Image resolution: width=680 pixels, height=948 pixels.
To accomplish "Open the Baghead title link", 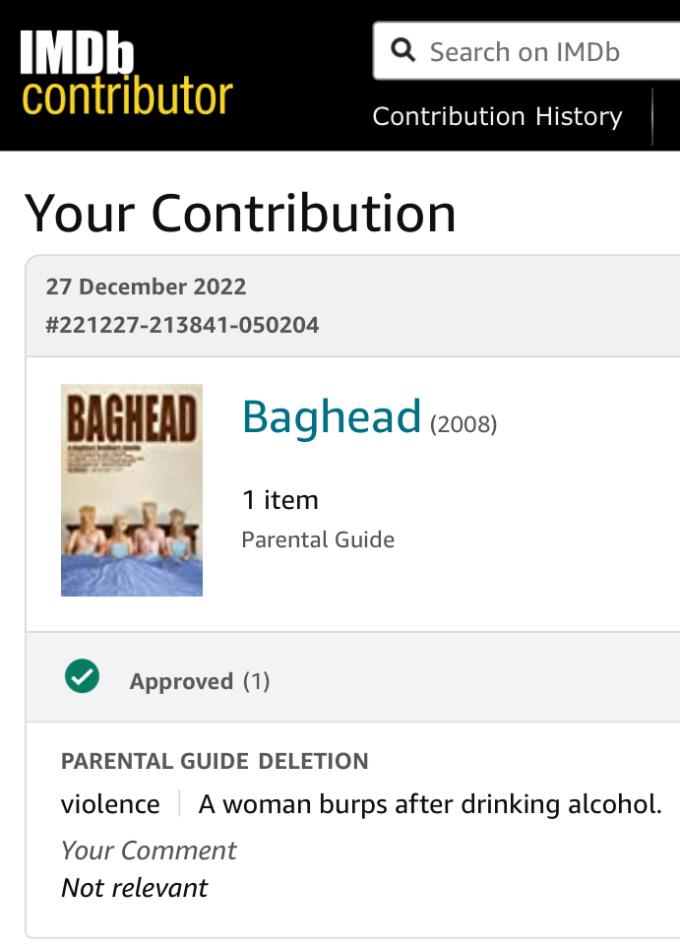I will pos(331,416).
